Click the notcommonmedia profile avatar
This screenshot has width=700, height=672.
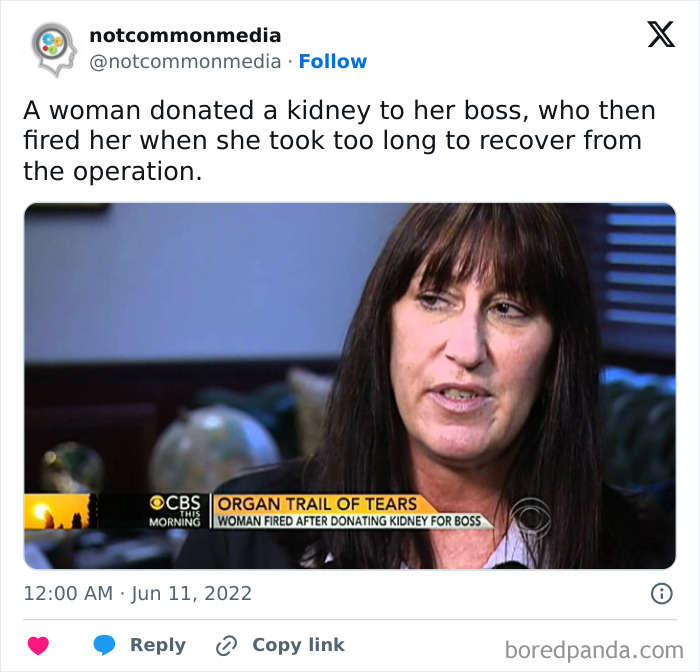[x=54, y=49]
